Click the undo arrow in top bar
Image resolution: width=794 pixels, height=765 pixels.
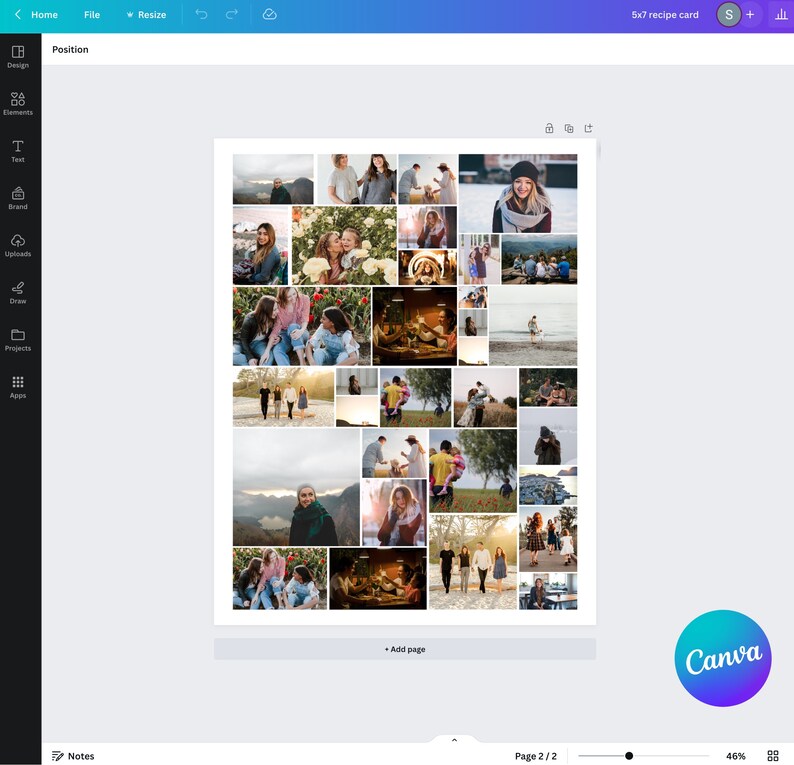[x=202, y=14]
